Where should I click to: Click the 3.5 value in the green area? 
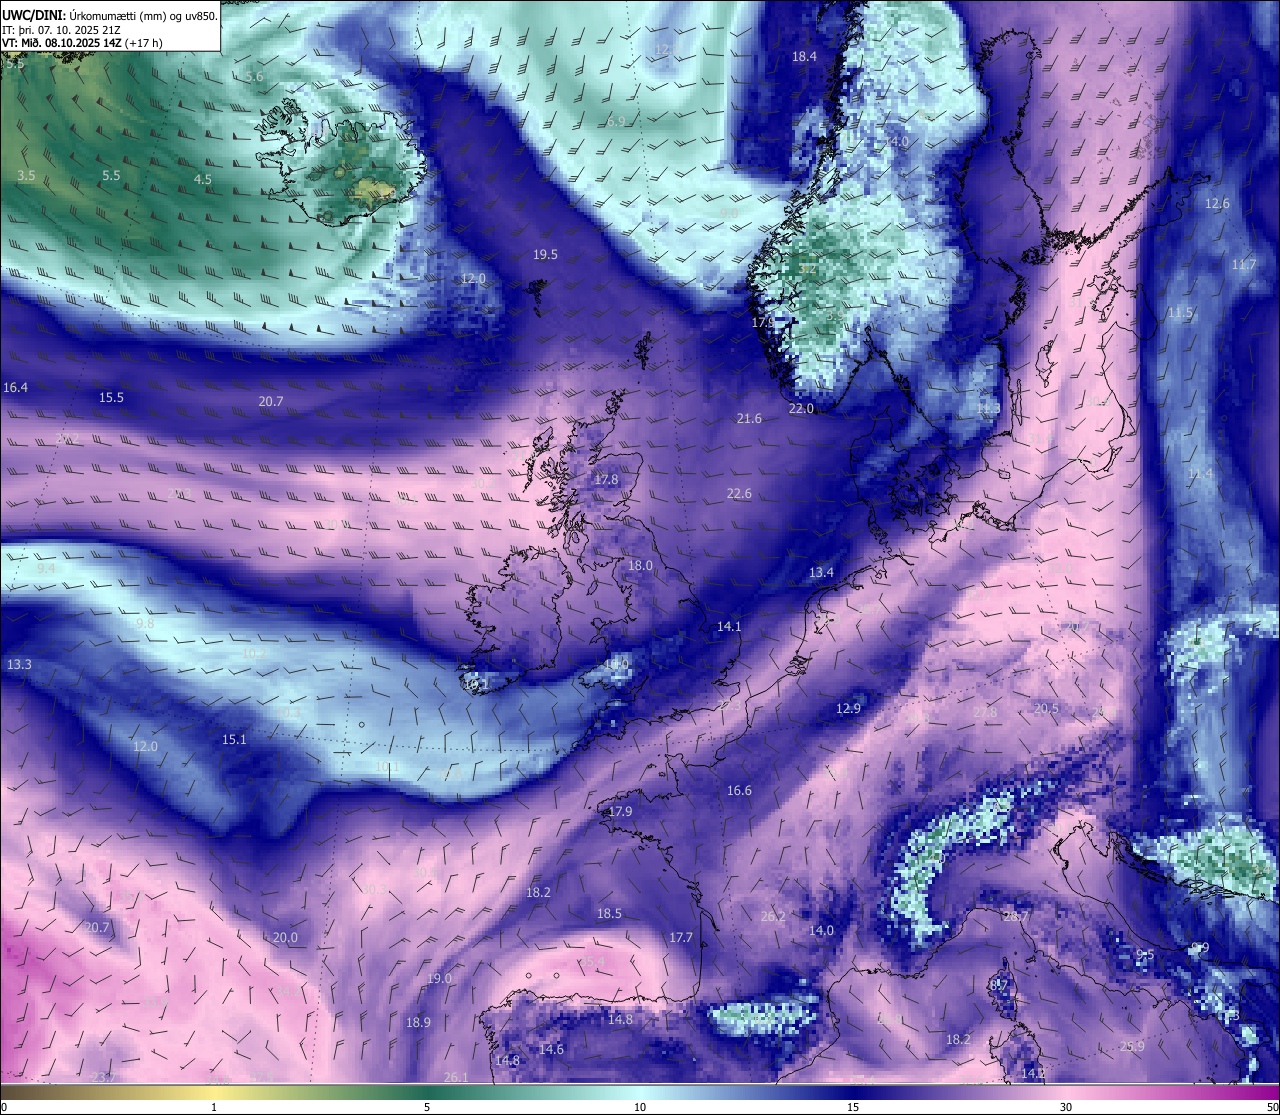26,175
